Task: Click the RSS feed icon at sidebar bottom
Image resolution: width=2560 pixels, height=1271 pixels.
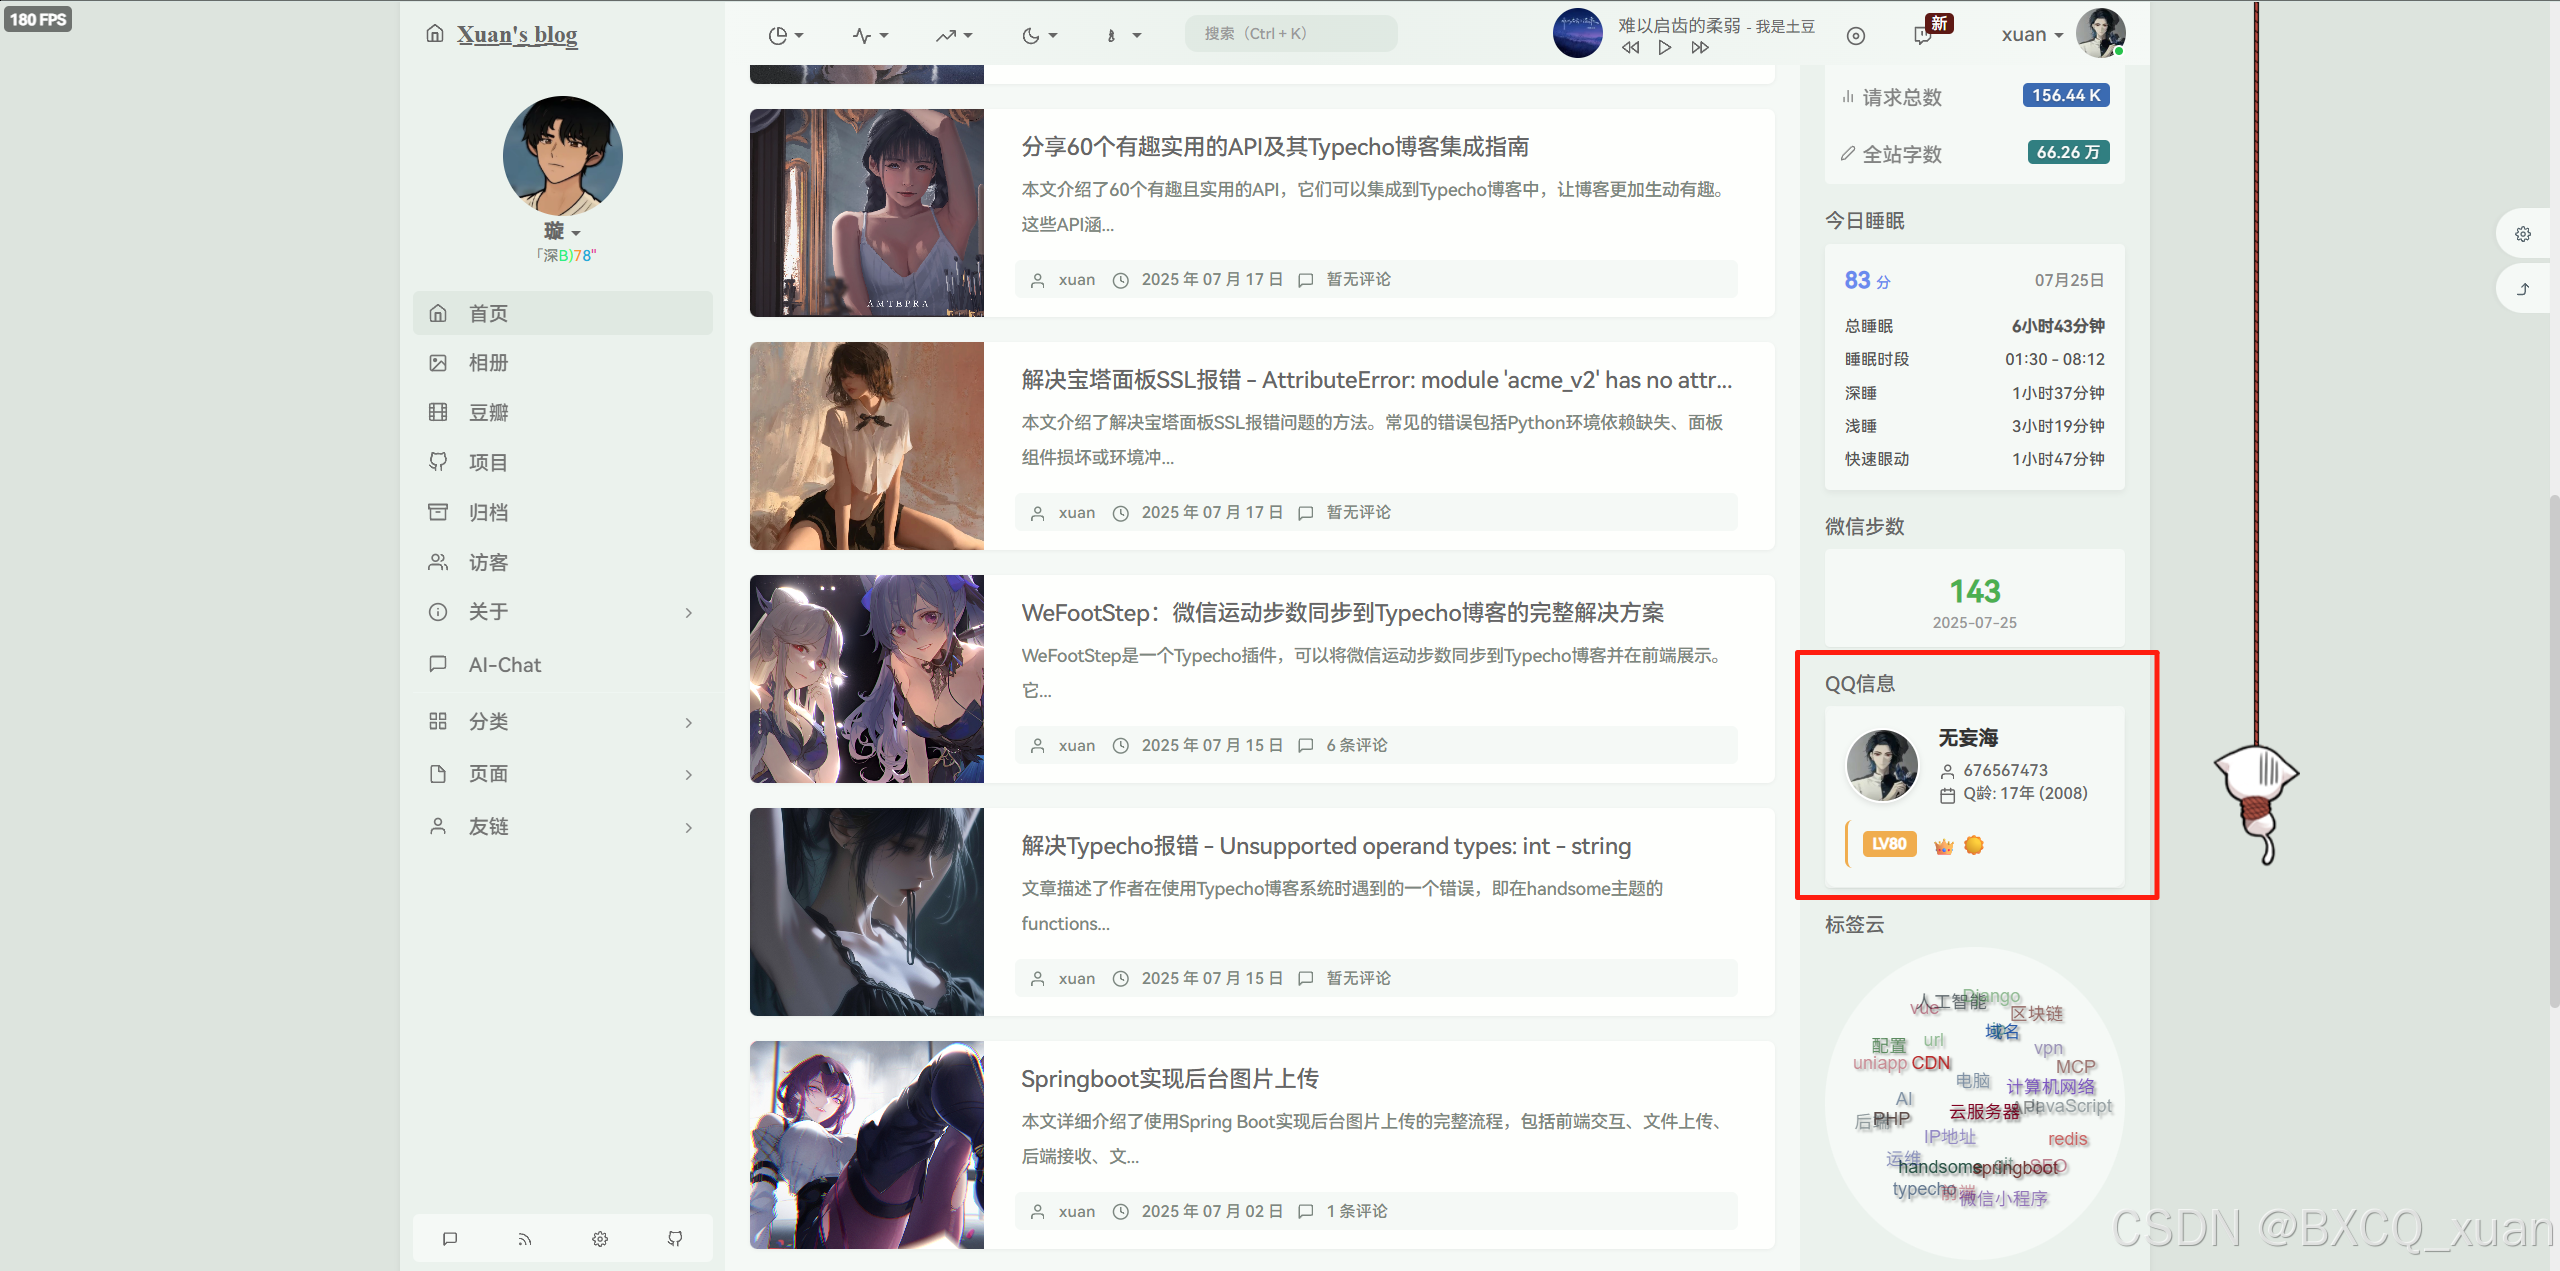Action: coord(525,1239)
